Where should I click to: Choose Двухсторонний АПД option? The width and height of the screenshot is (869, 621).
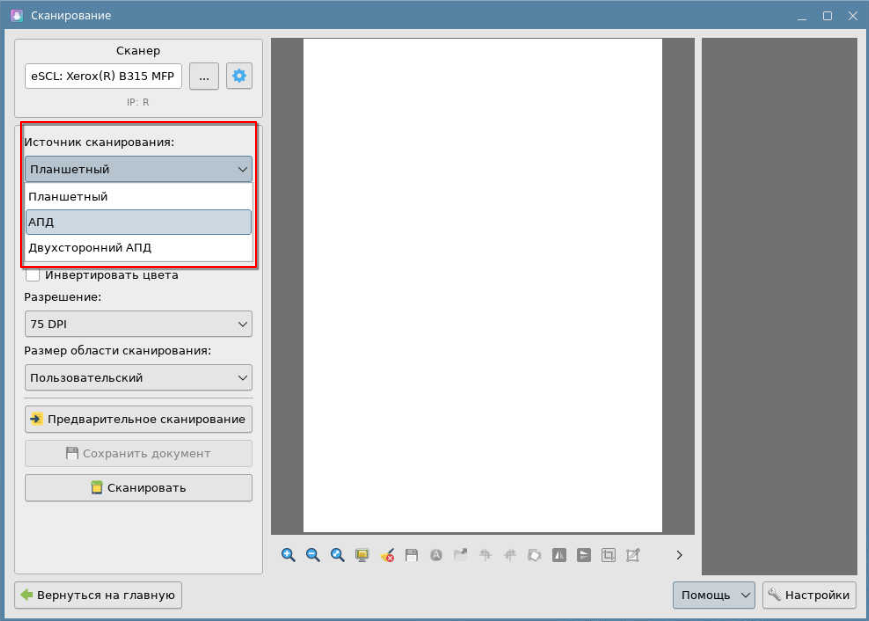pyautogui.click(x=138, y=247)
